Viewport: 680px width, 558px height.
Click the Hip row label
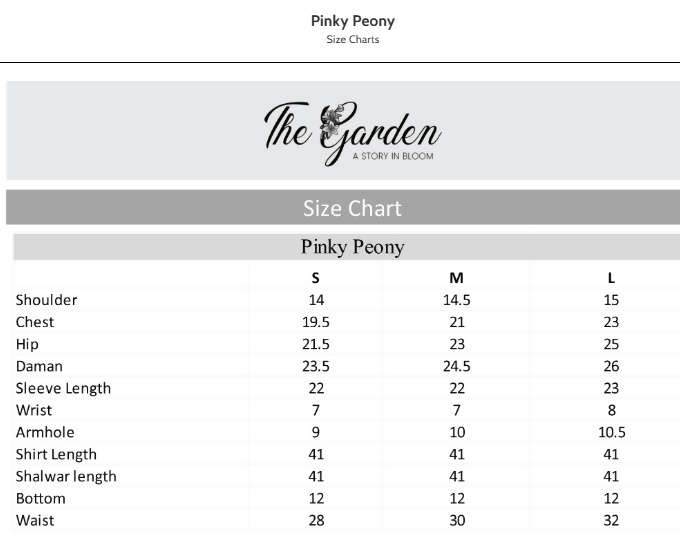coord(27,344)
